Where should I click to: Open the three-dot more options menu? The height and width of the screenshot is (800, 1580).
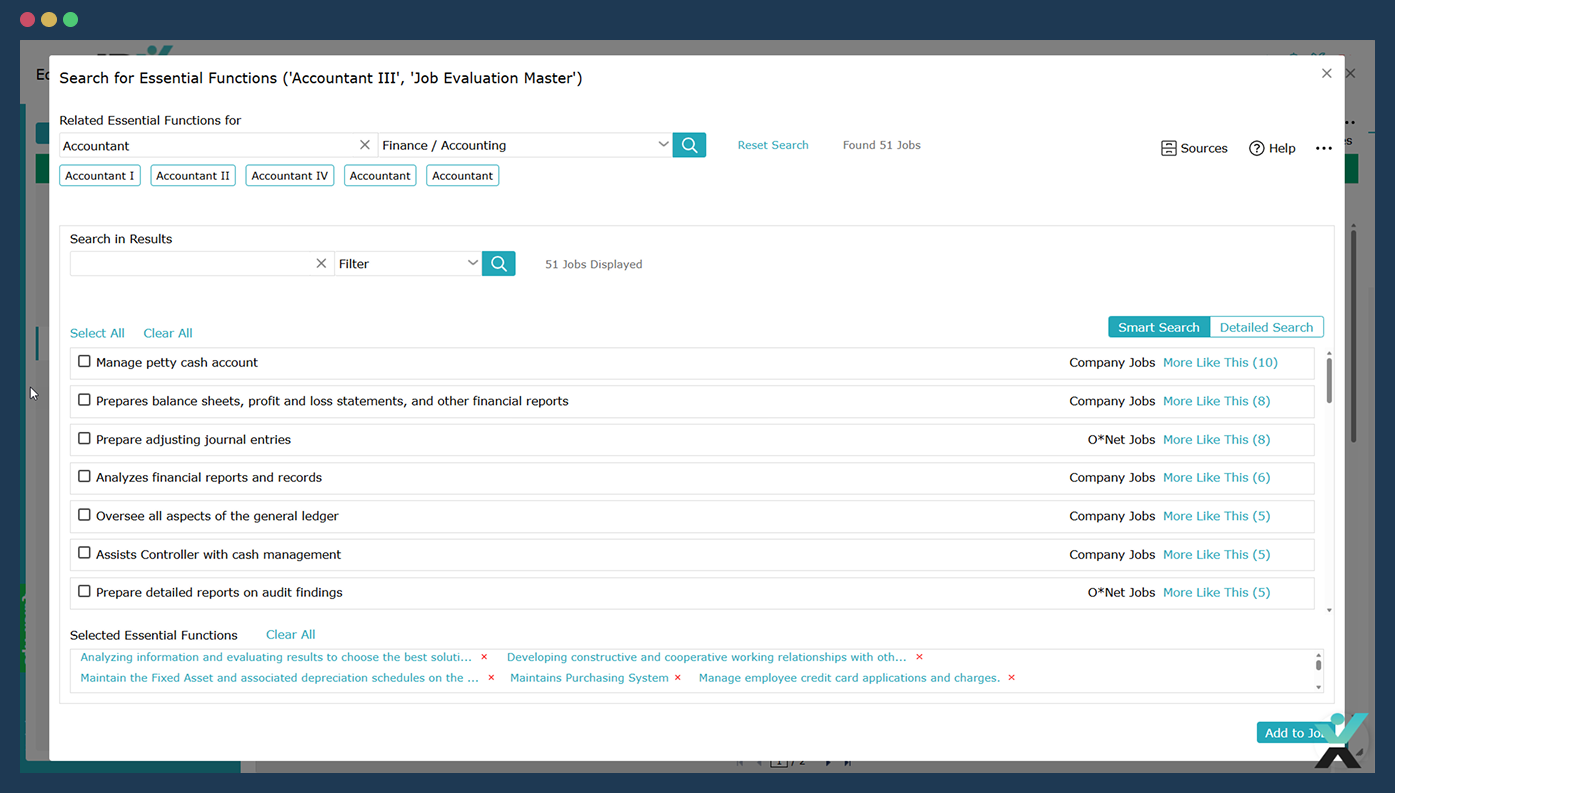[x=1323, y=148]
